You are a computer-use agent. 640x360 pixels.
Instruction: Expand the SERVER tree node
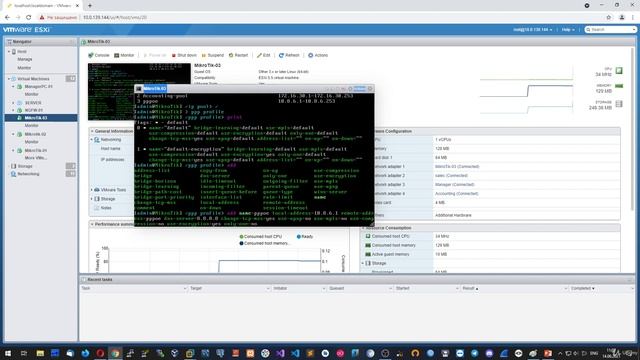coord(13,103)
